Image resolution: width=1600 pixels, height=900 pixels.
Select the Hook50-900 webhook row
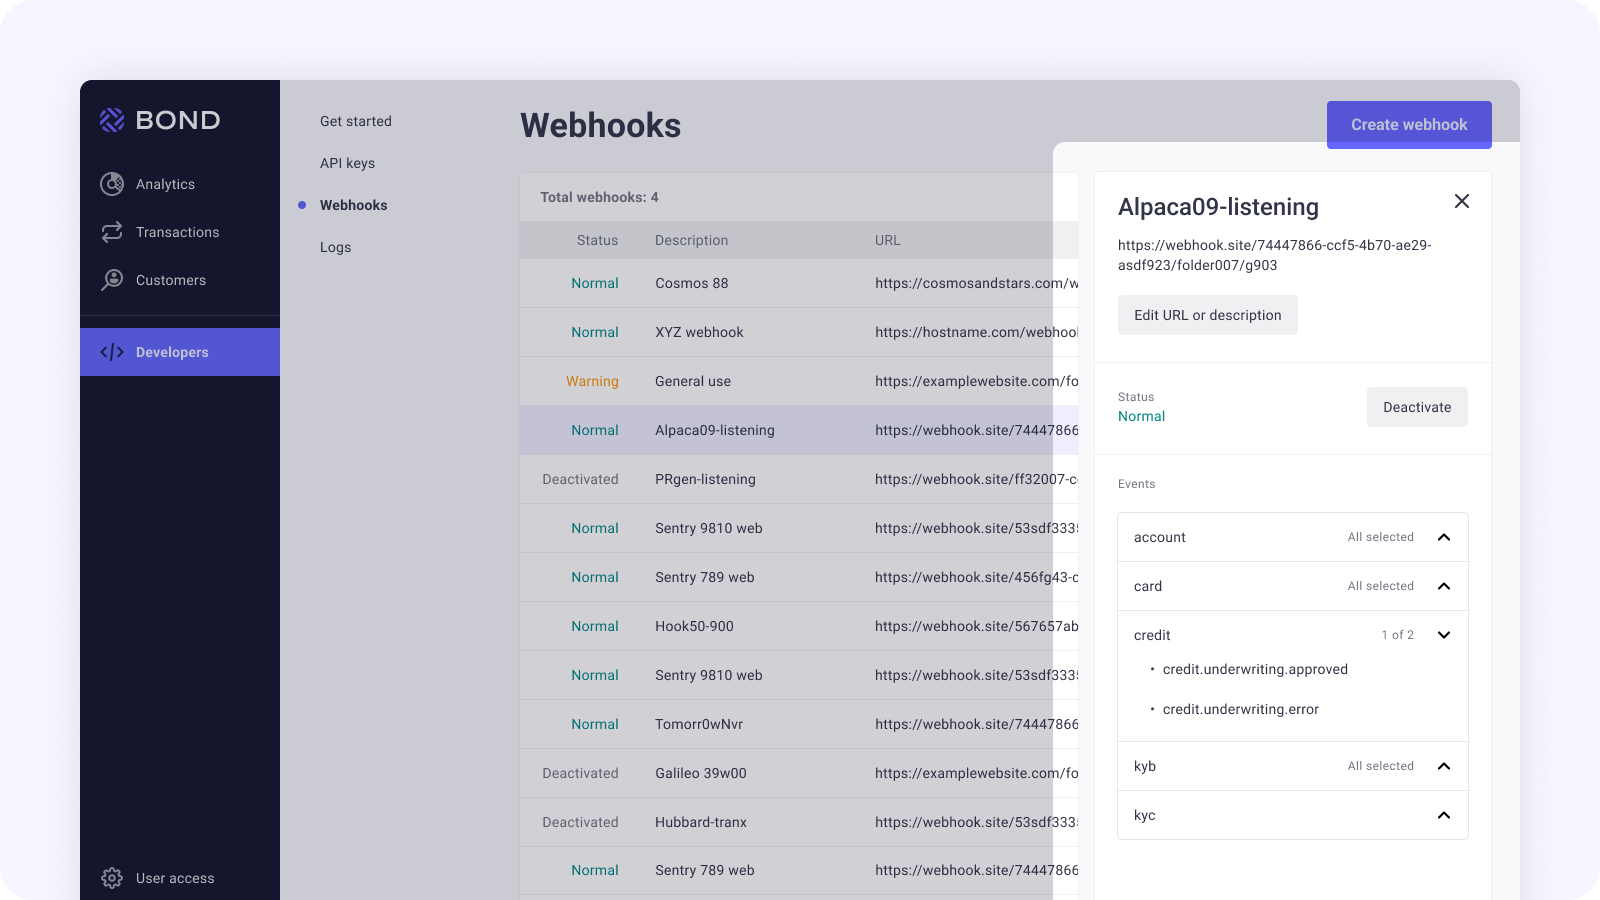point(799,626)
